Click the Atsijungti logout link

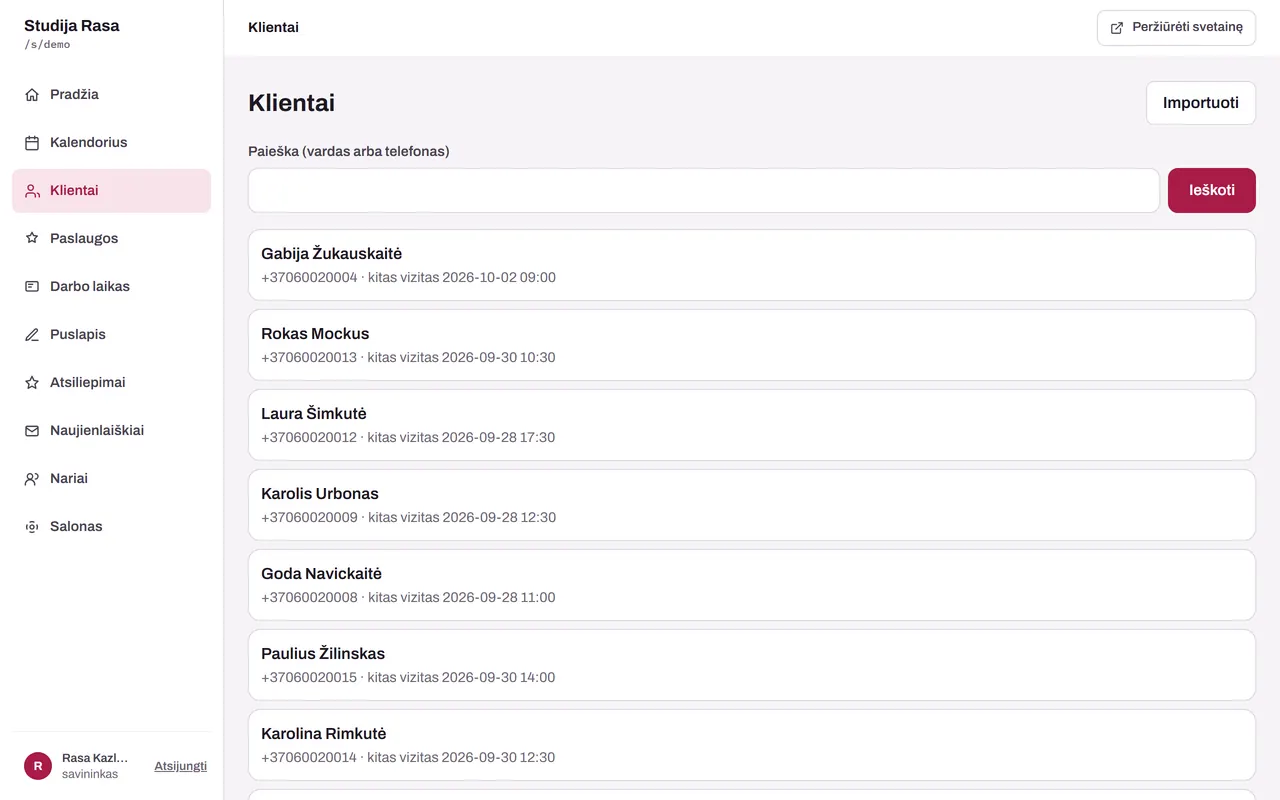click(180, 766)
